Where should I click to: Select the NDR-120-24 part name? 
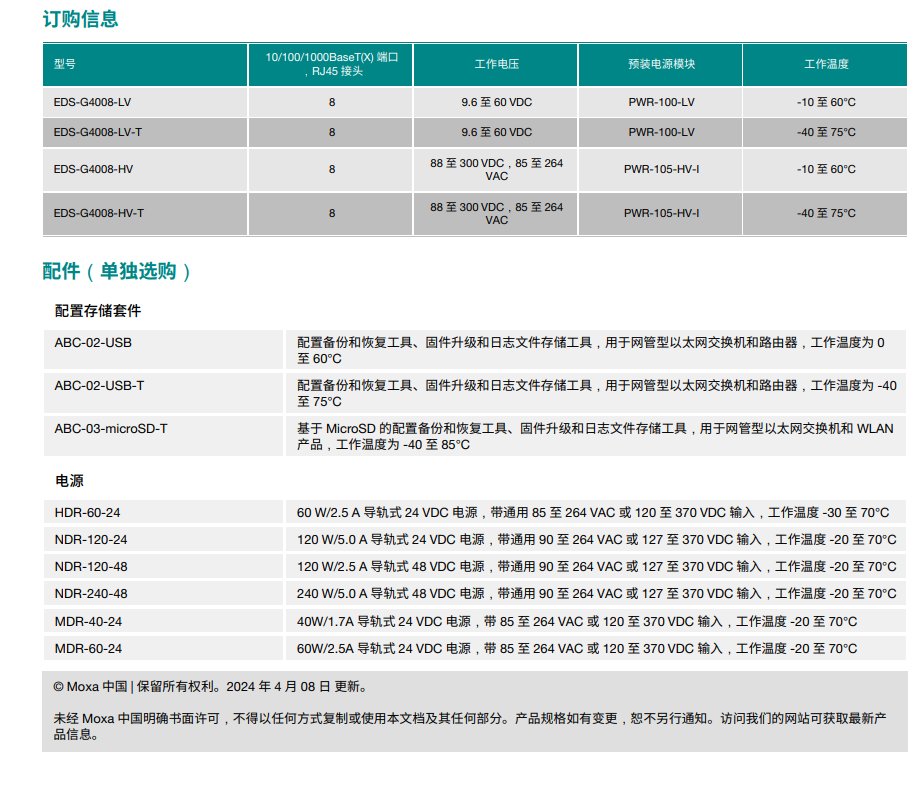click(x=91, y=540)
